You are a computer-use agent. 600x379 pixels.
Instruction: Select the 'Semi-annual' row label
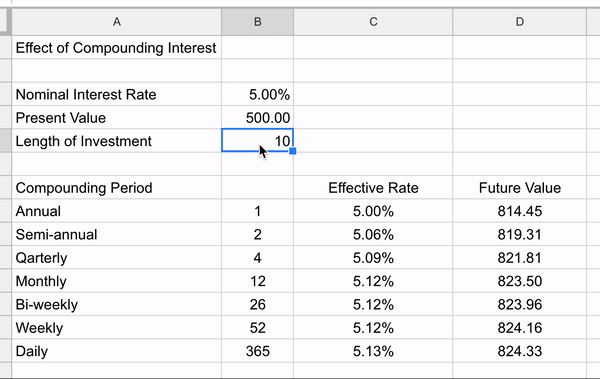tap(116, 234)
